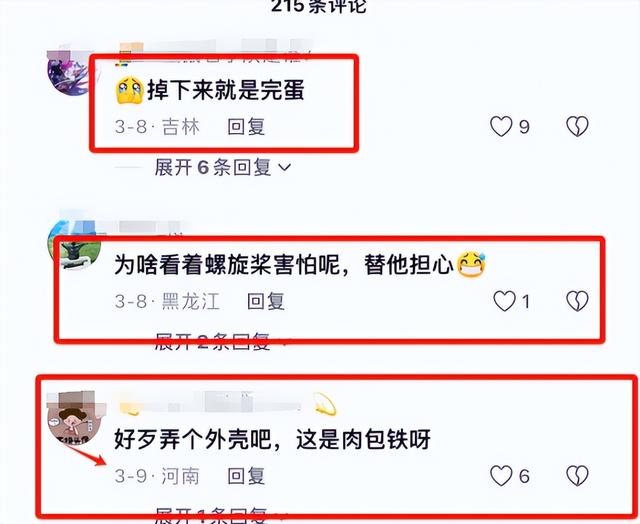Open the cartoon avatar of the Henan commenter

point(75,420)
